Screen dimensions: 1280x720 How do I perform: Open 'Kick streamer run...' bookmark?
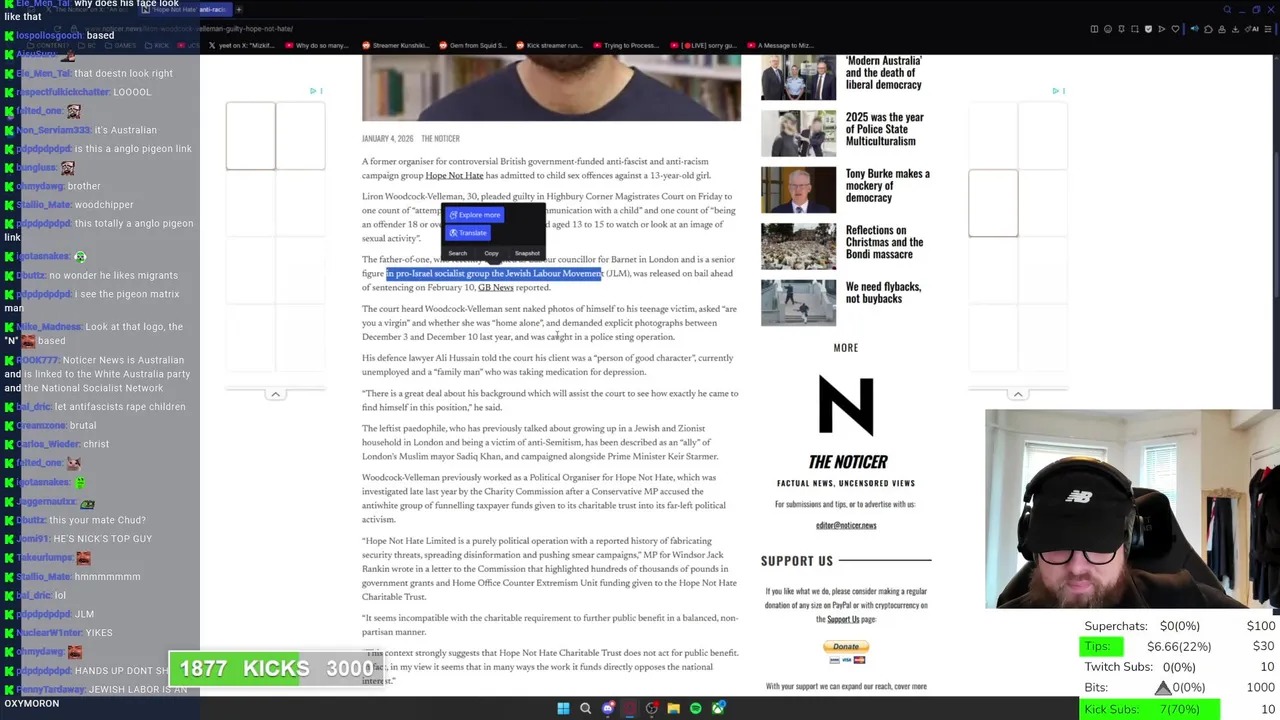(549, 45)
